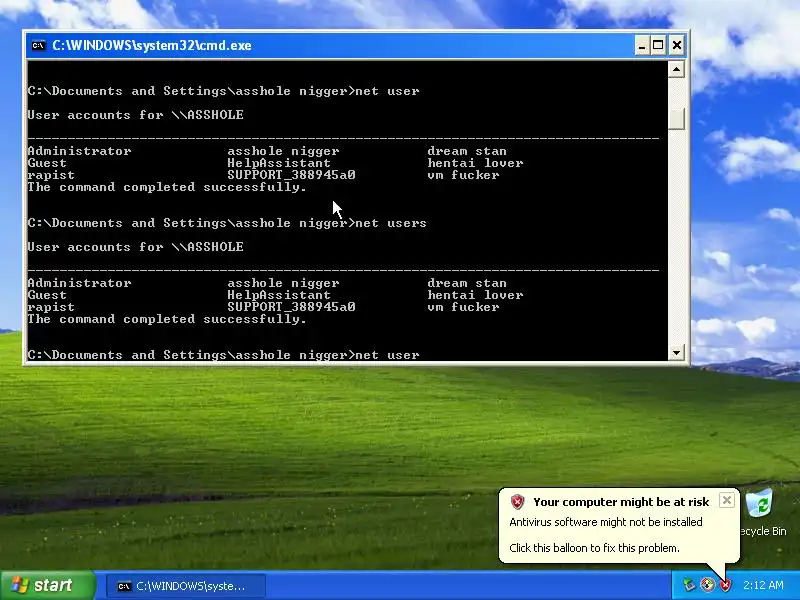Click 'Antivirus software might not be installed' text
The image size is (800, 600).
606,522
